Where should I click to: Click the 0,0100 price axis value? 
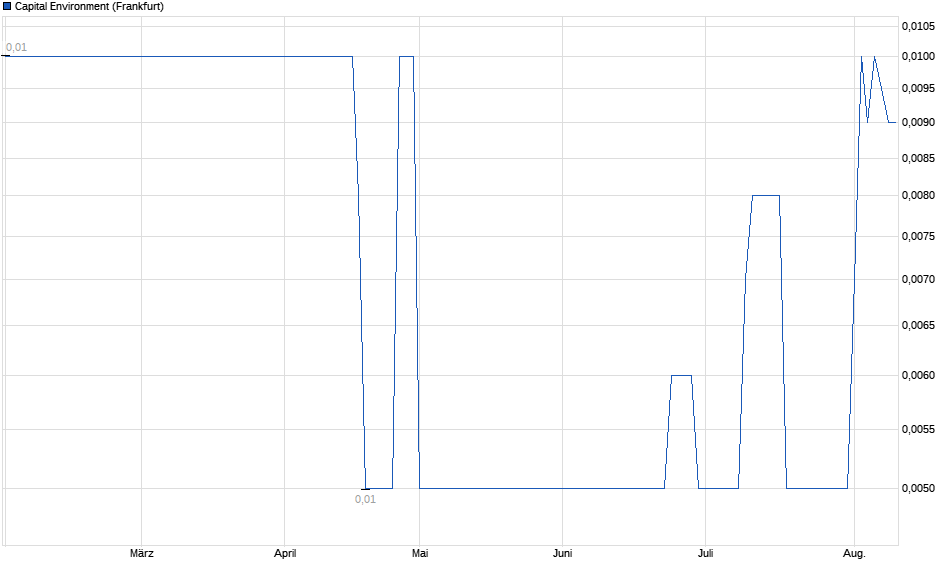click(918, 56)
